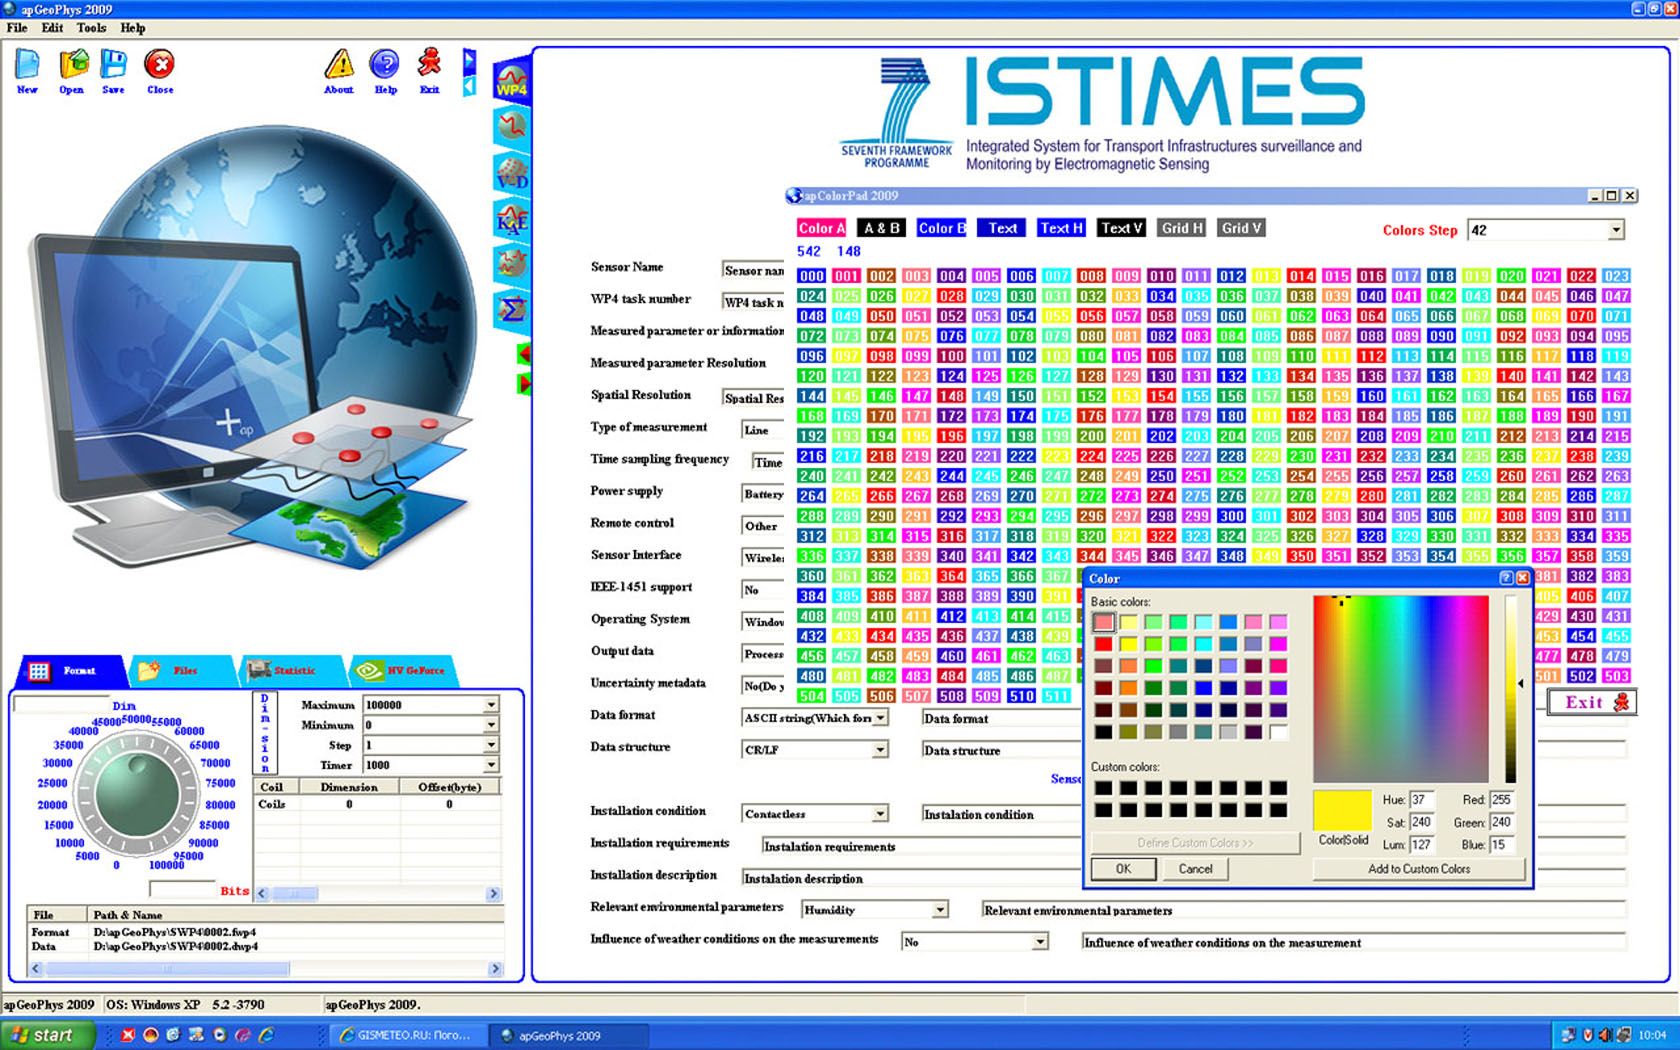
Task: Select the V-D sidebar icon
Action: coord(512,173)
